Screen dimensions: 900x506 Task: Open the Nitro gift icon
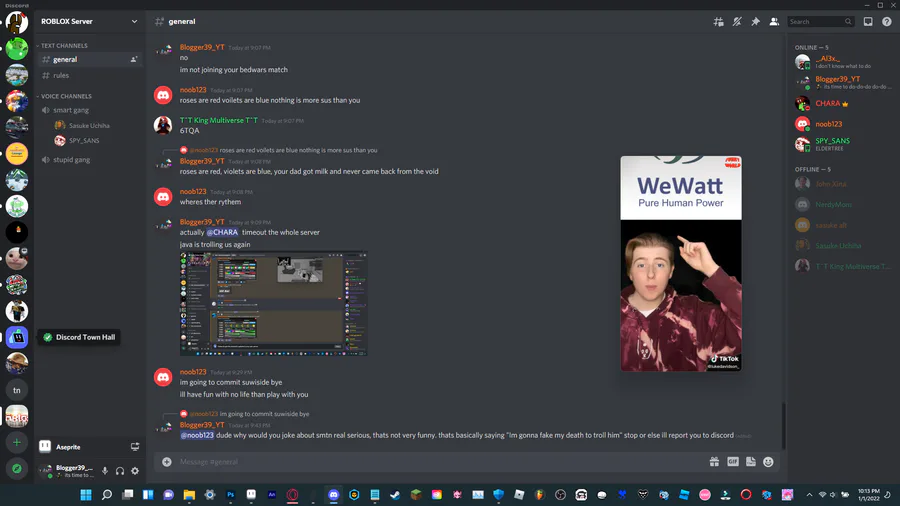coord(714,462)
